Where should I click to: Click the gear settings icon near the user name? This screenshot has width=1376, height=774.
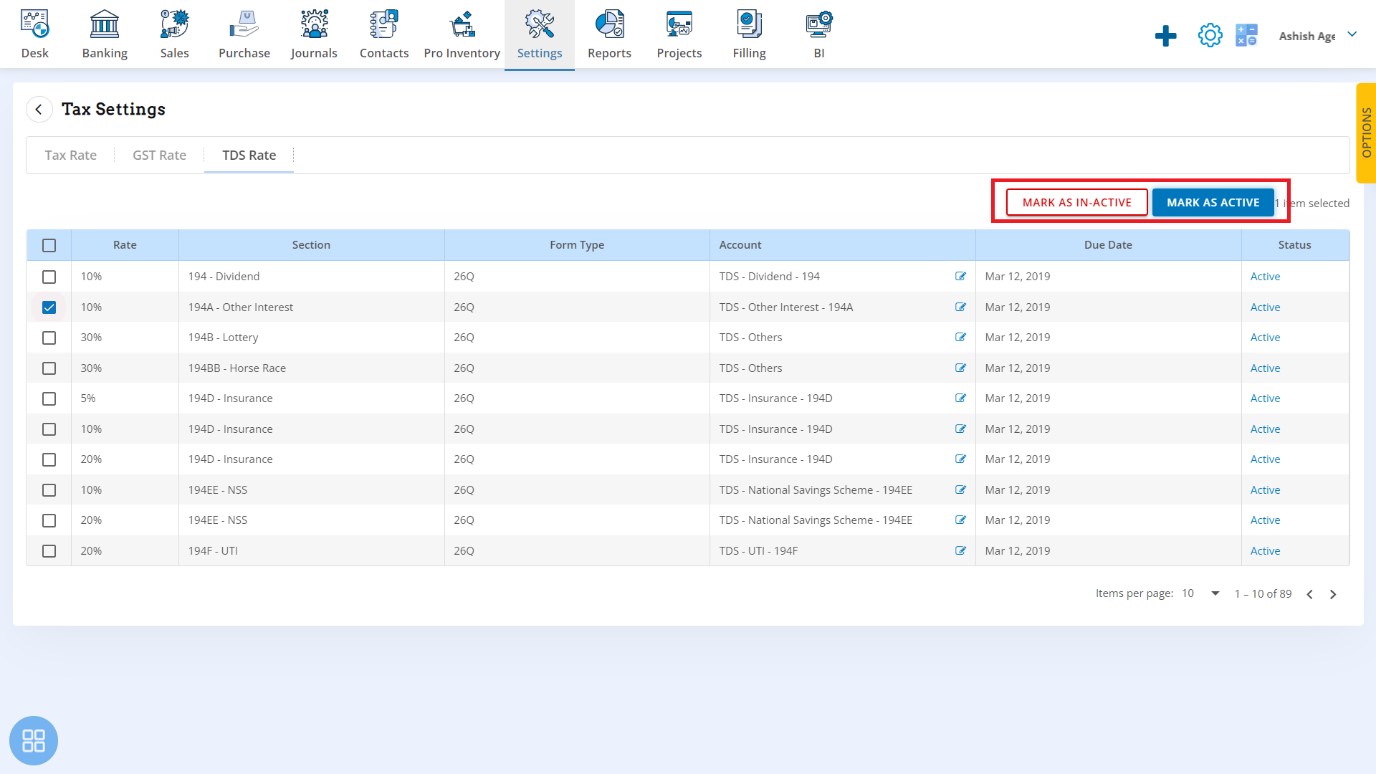pyautogui.click(x=1210, y=36)
